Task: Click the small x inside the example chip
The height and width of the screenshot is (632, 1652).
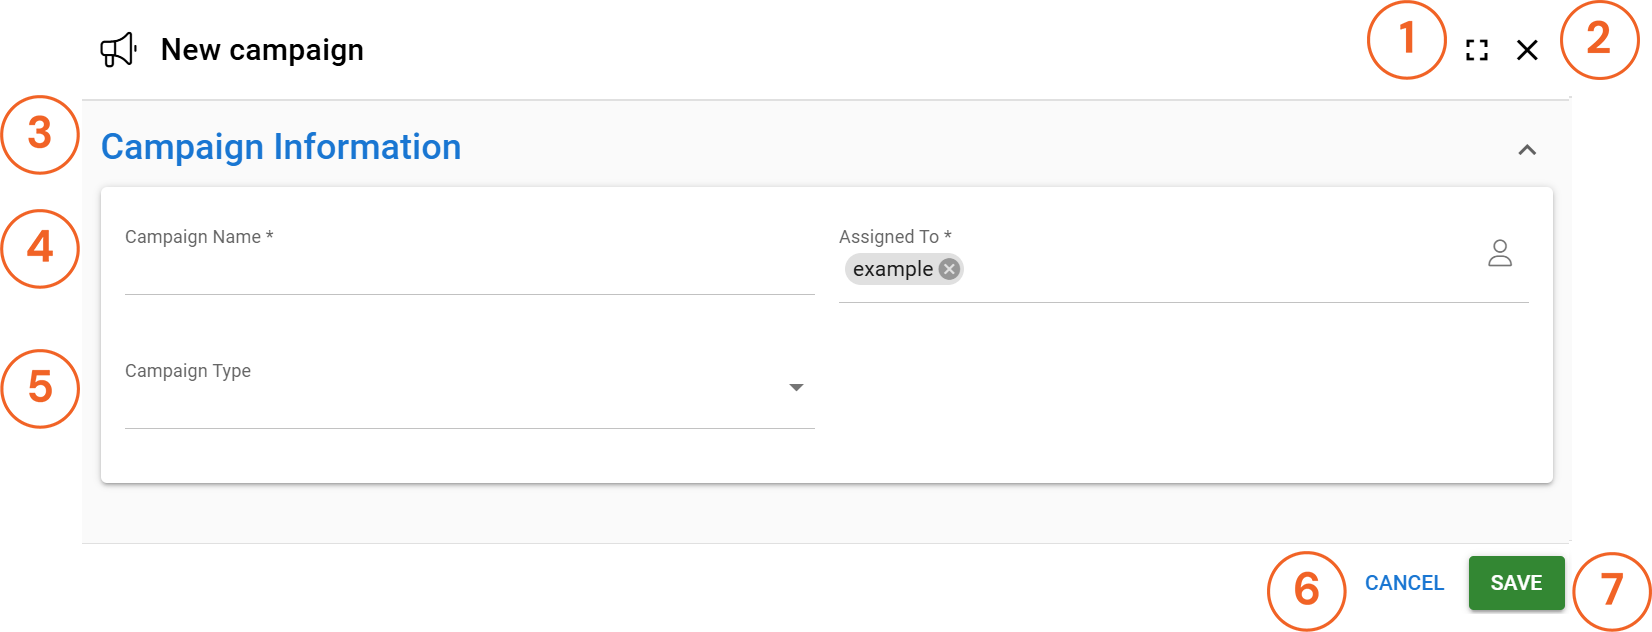Action: point(949,268)
